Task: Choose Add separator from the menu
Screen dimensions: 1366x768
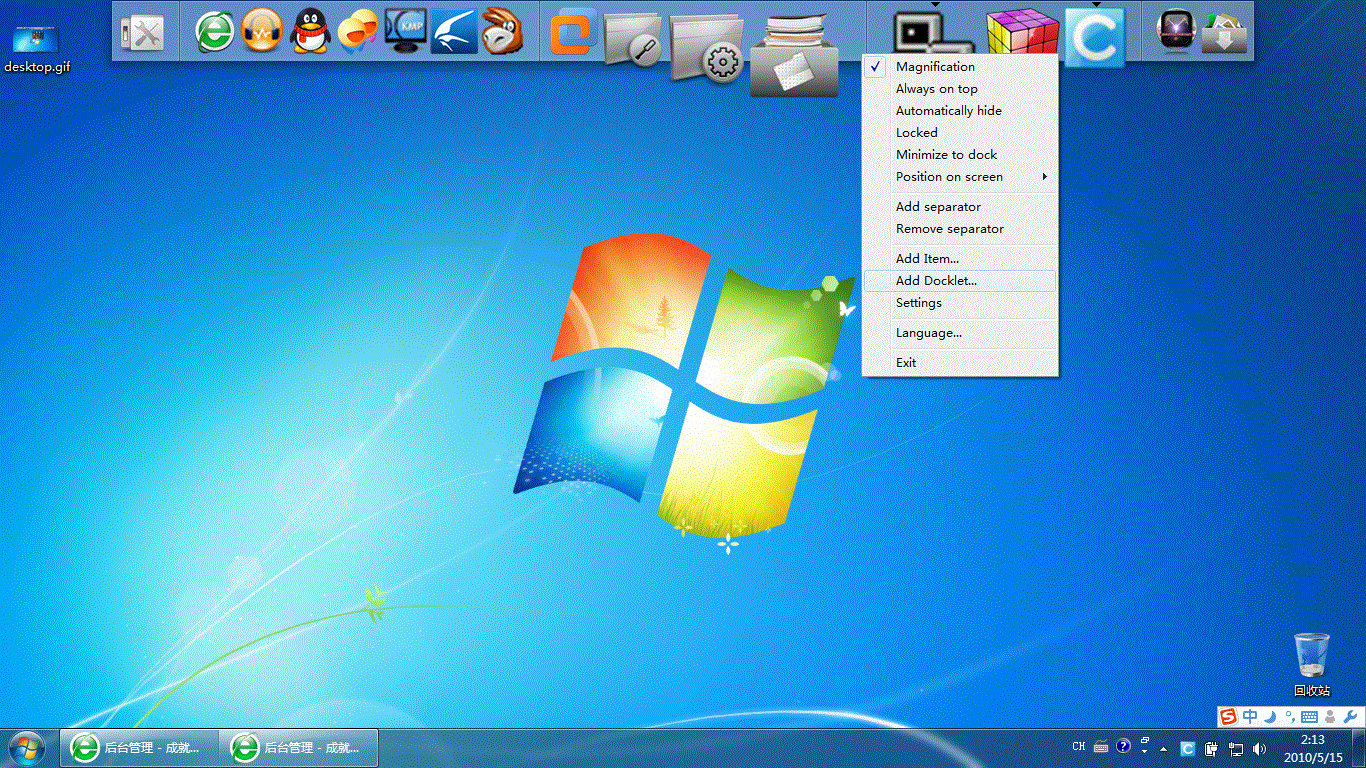Action: 960,207
